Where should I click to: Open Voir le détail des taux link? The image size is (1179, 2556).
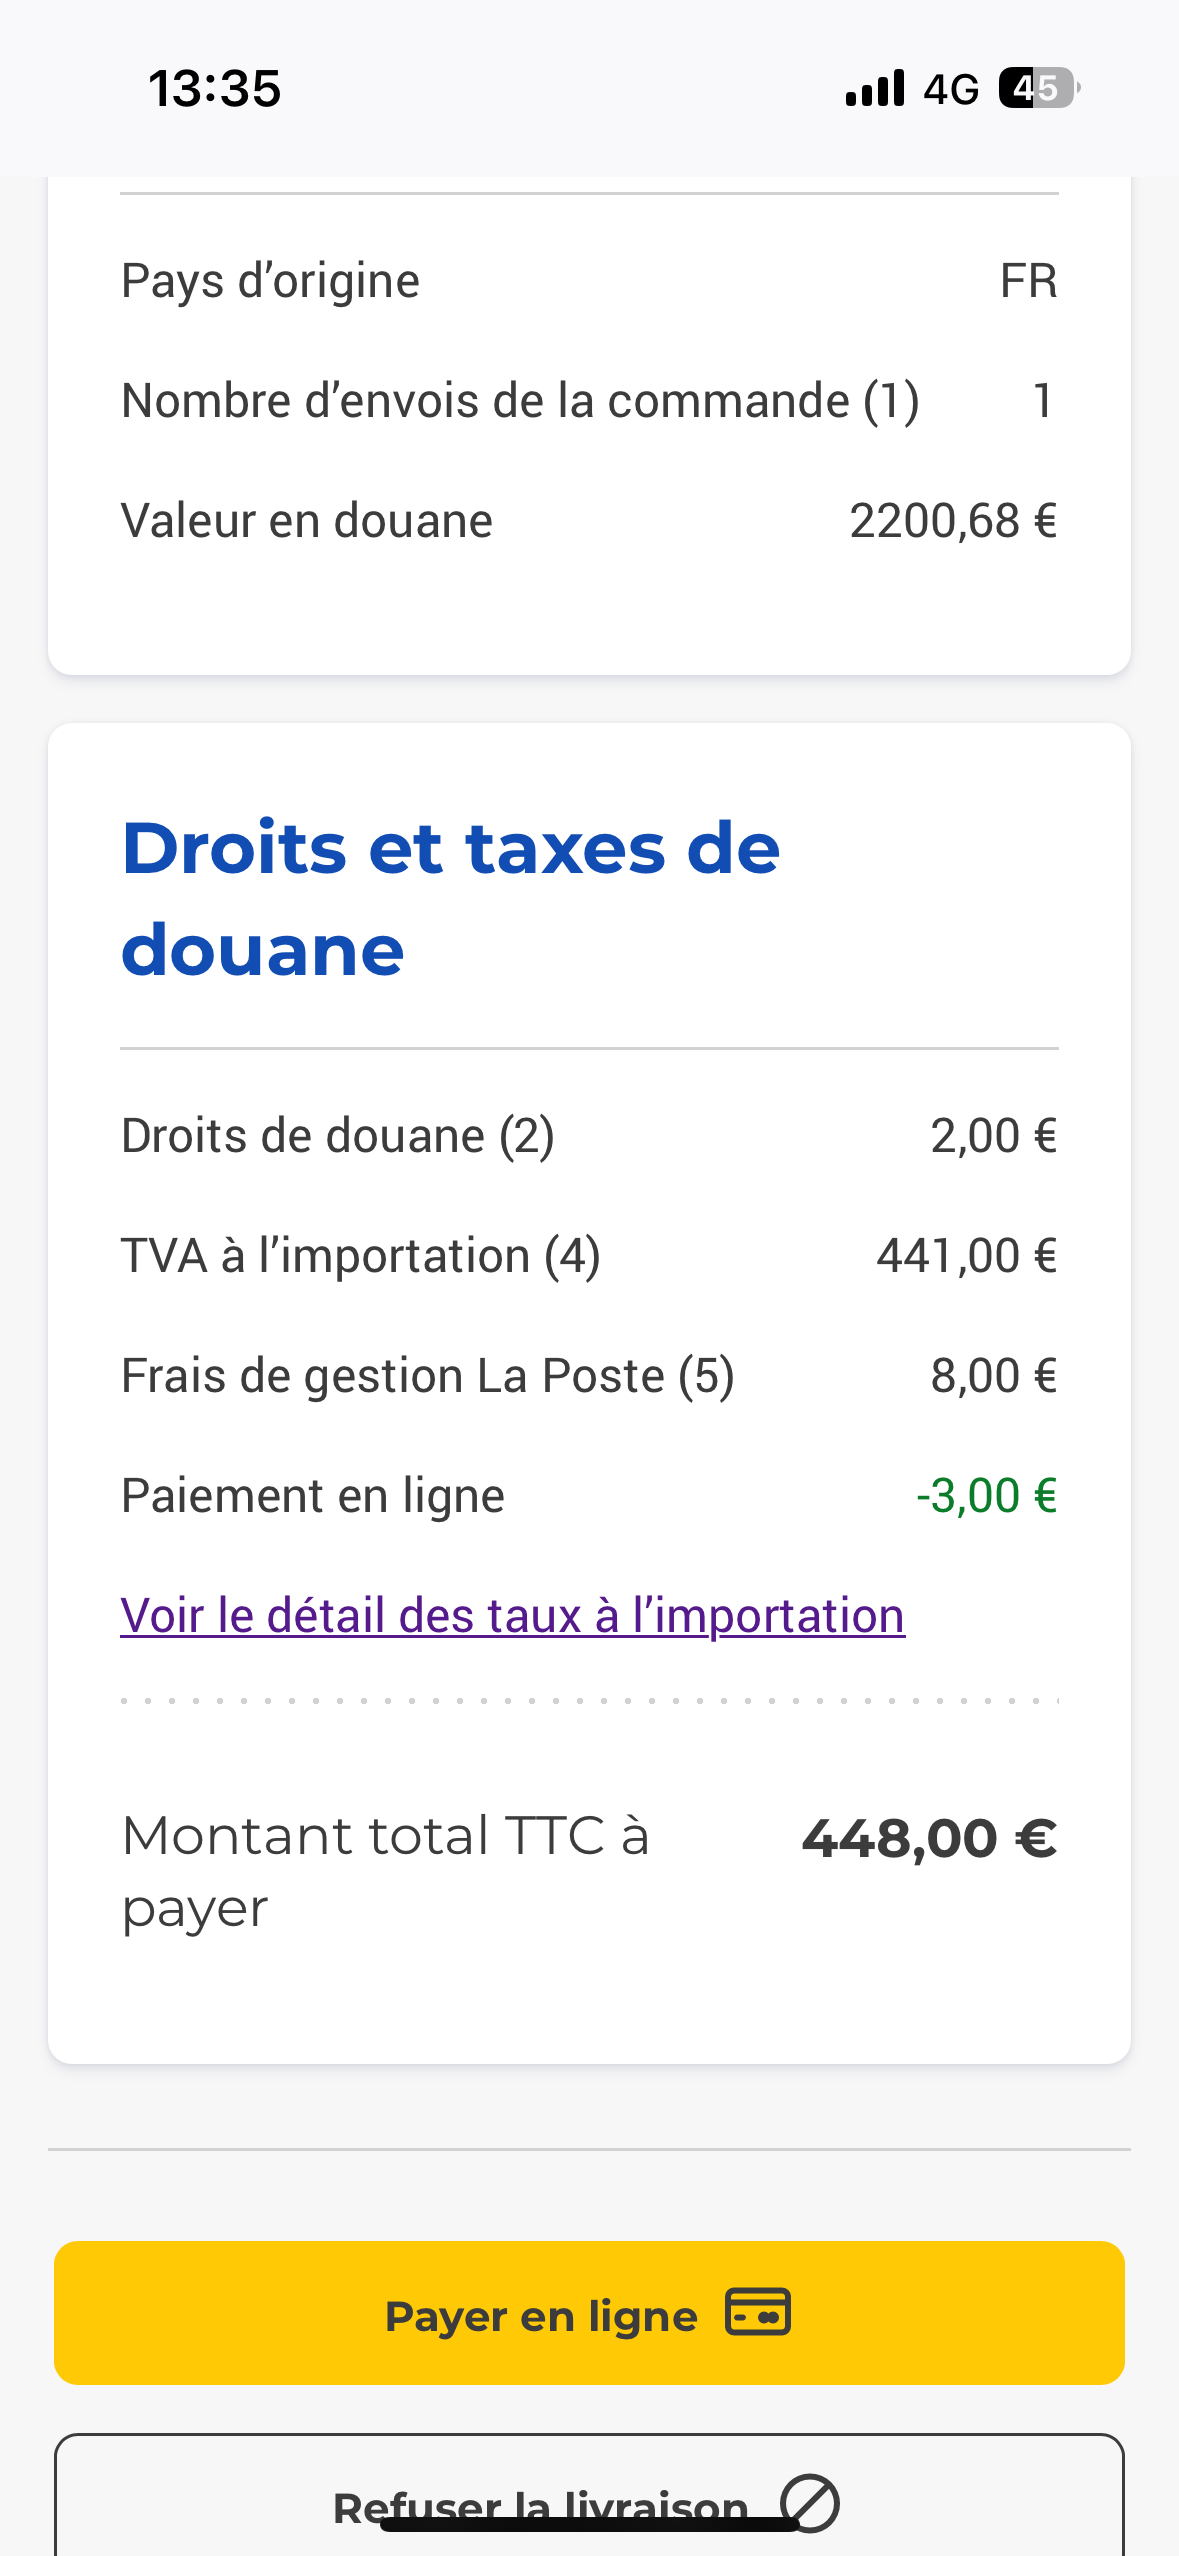[512, 1615]
